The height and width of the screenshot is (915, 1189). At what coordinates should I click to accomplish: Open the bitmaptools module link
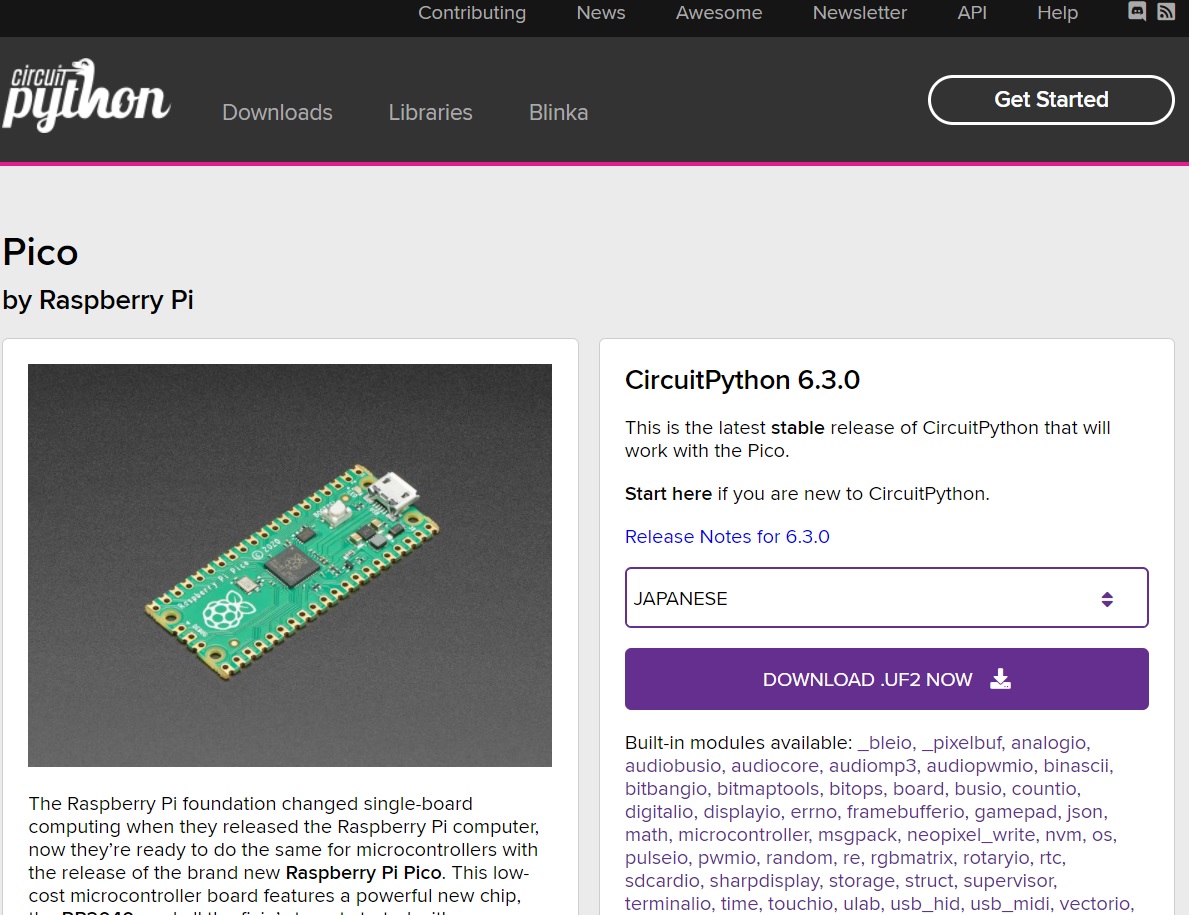768,789
